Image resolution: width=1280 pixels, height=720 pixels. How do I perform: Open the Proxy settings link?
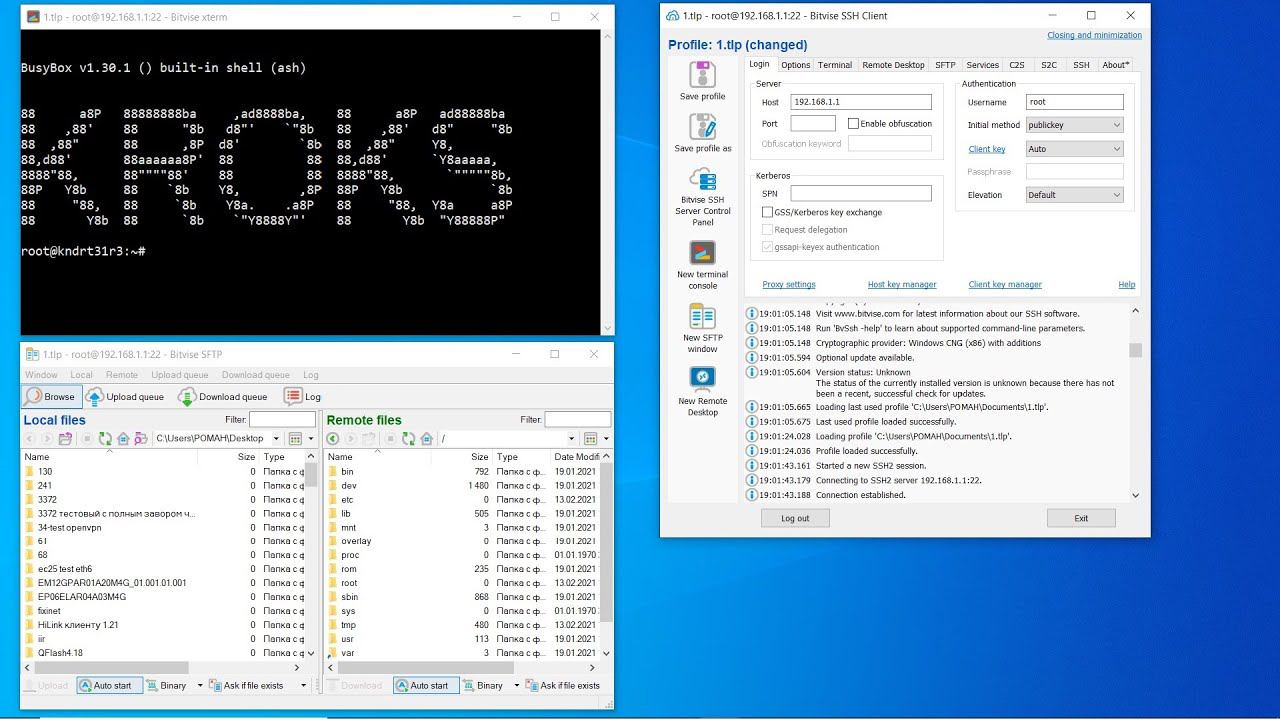789,285
